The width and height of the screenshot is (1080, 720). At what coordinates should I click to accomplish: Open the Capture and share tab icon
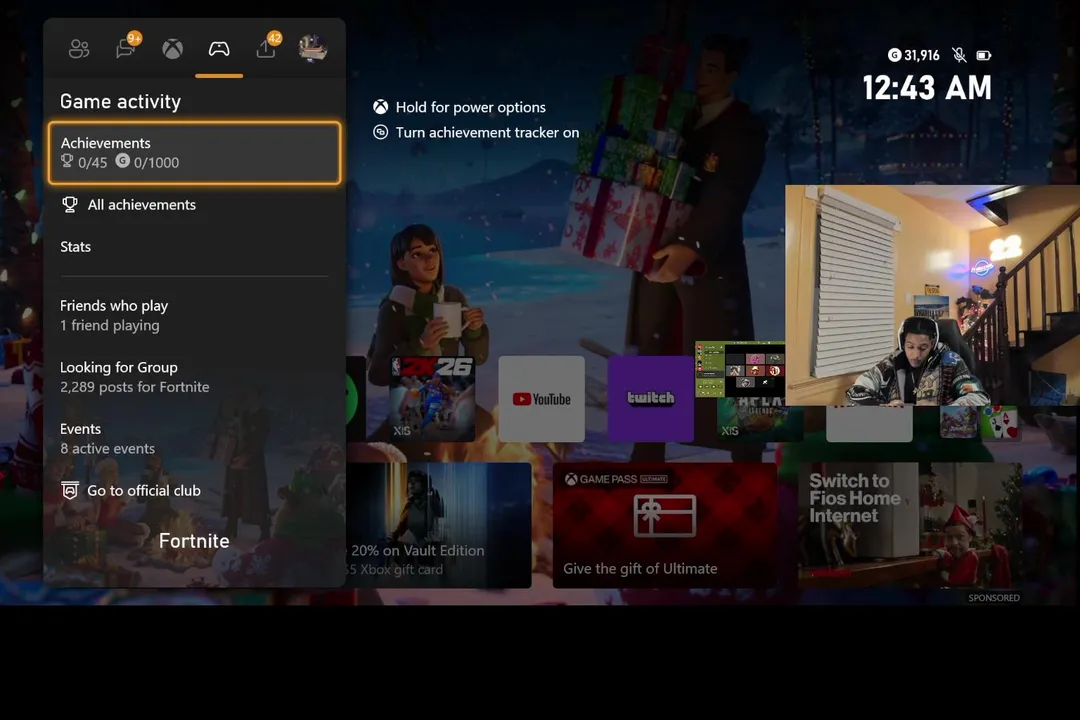click(266, 49)
